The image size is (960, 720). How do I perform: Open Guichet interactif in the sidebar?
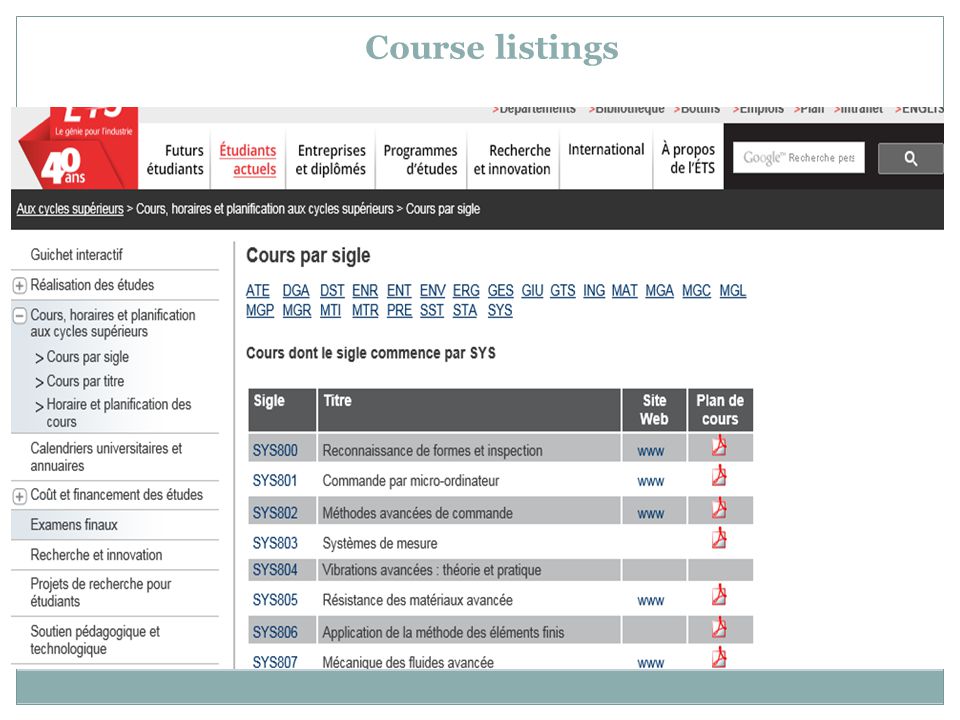click(77, 255)
